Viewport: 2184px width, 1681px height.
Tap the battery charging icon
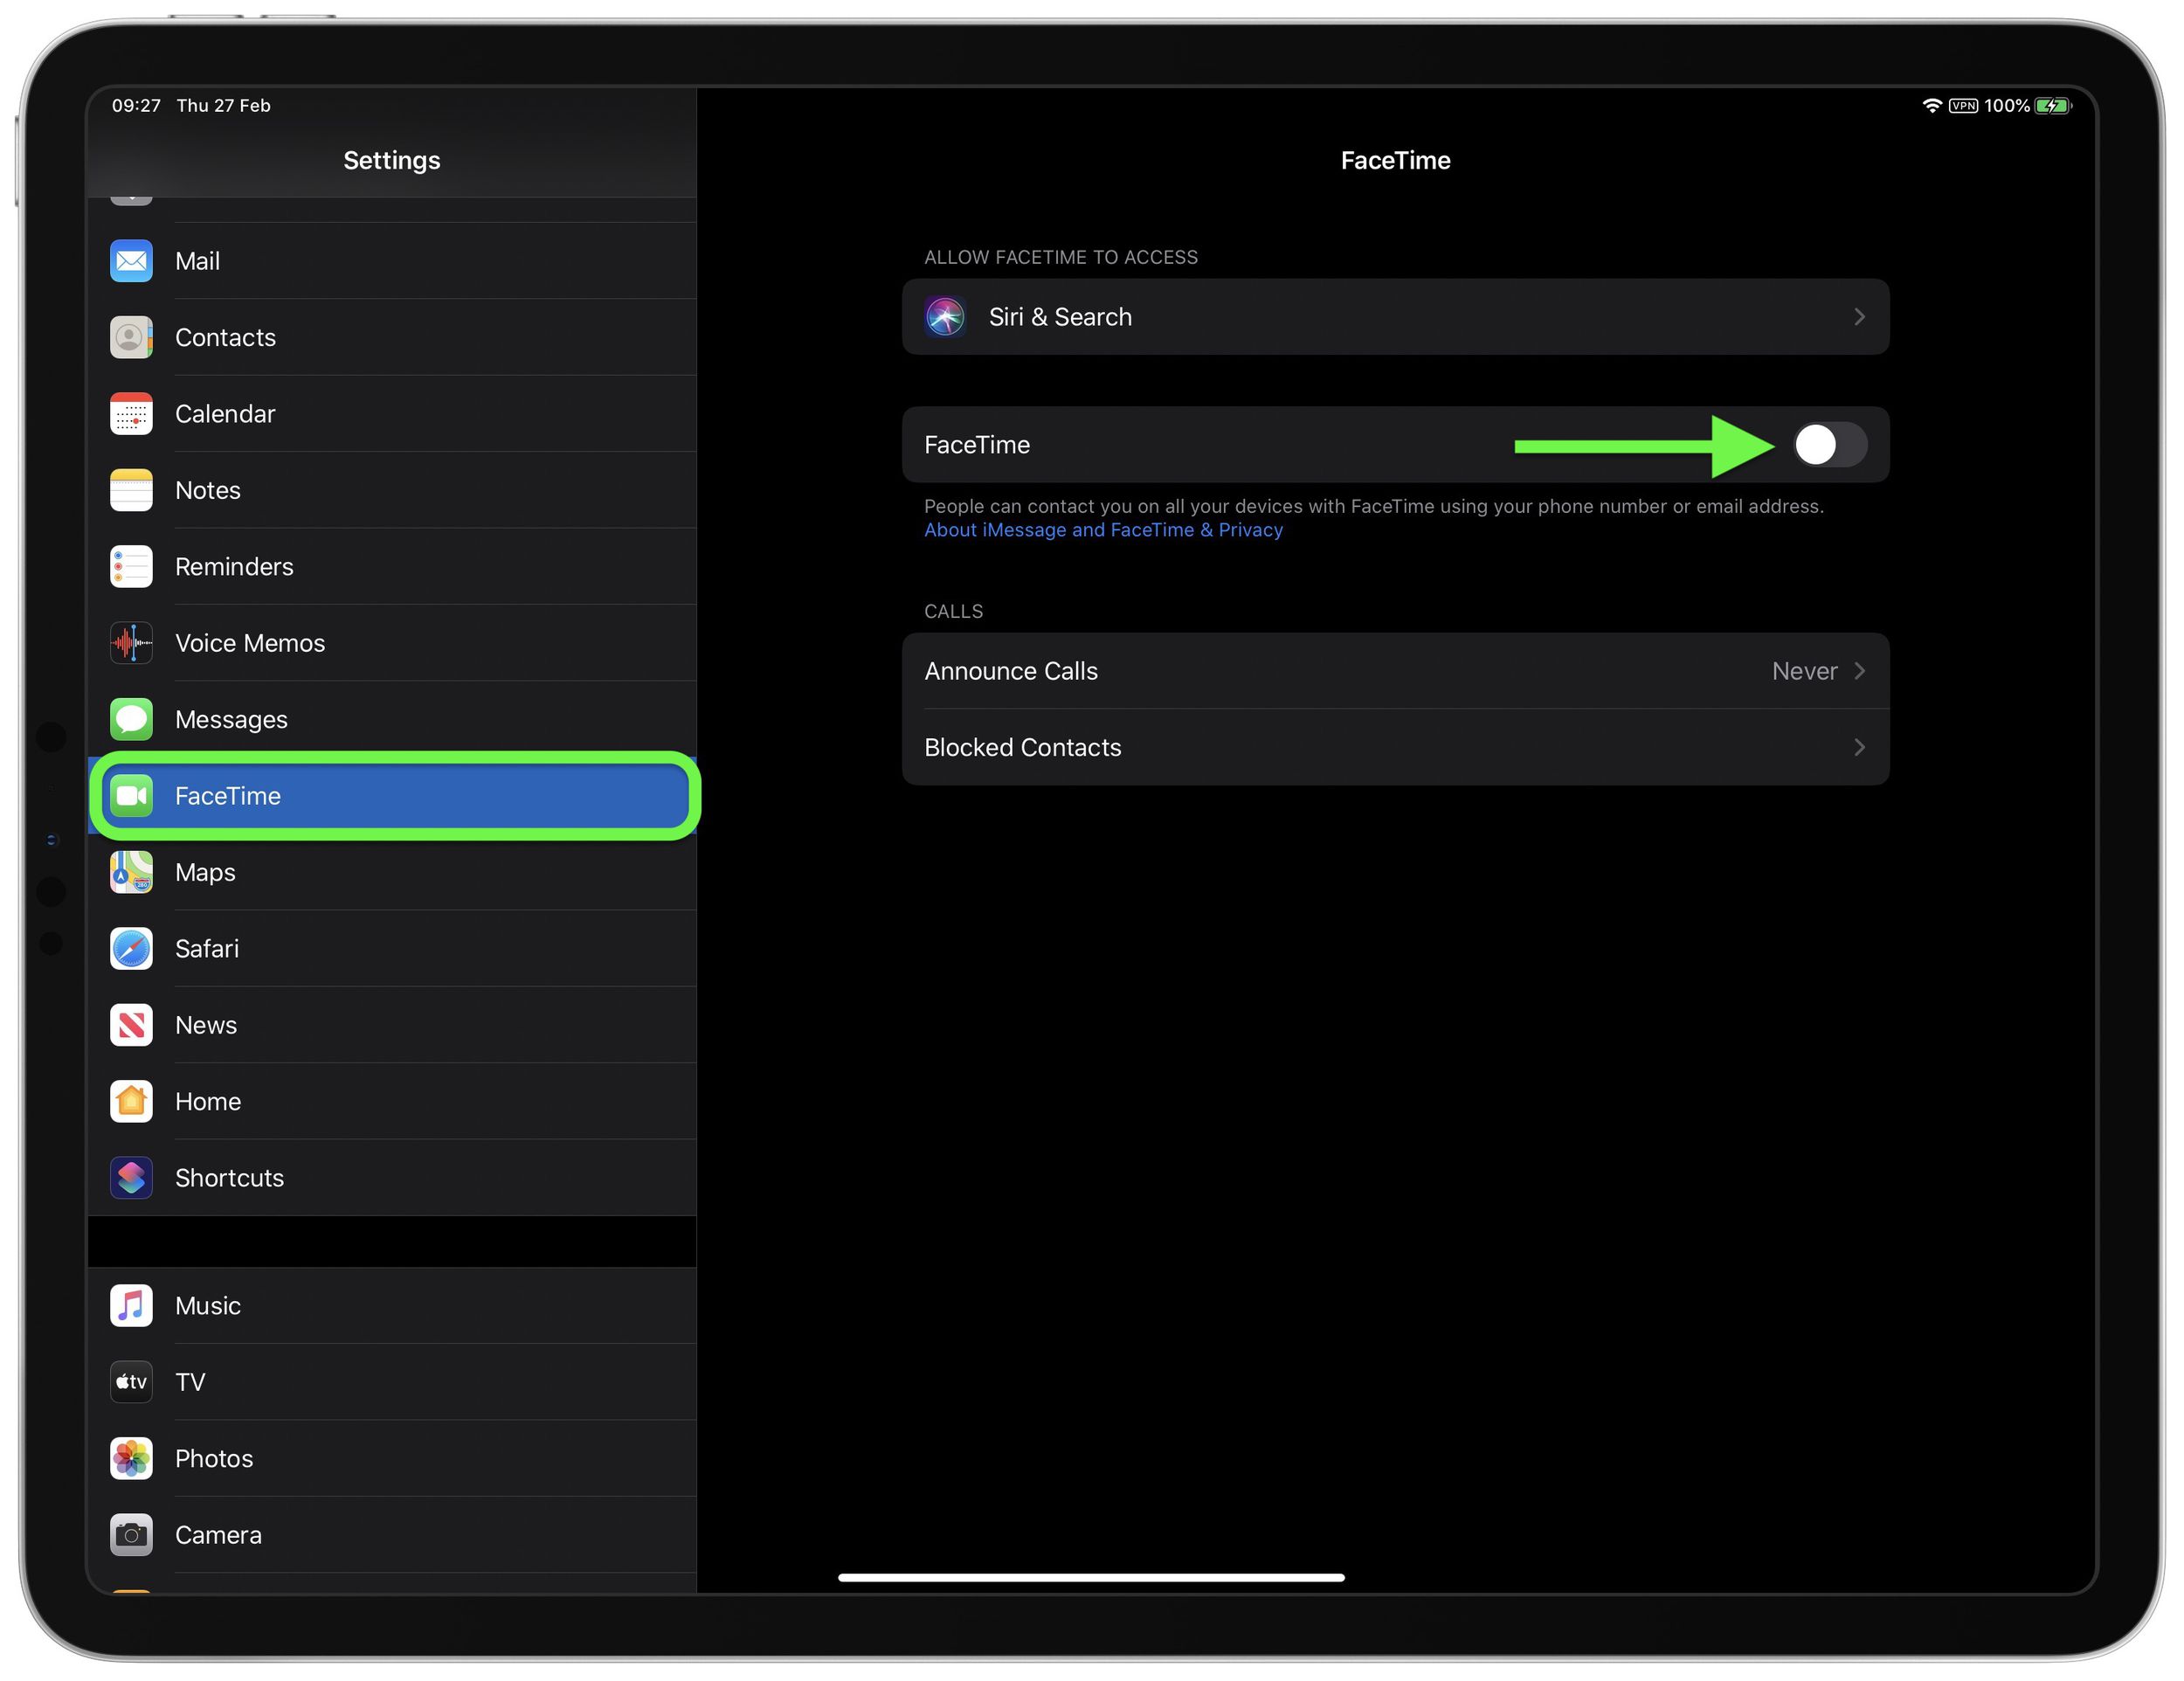click(x=2053, y=106)
